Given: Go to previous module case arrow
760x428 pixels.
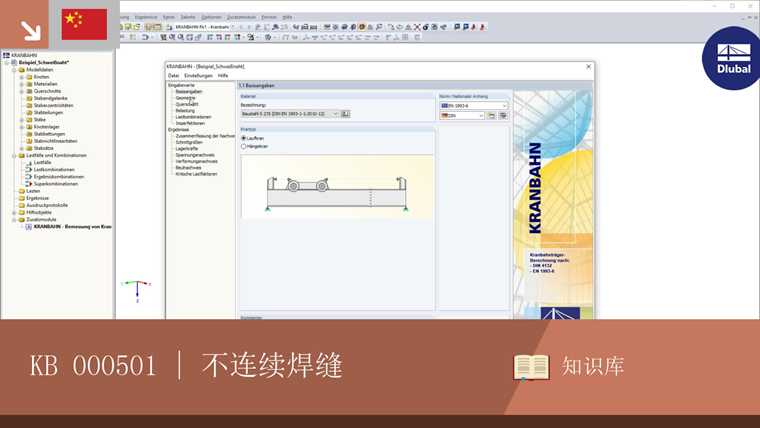Looking at the screenshot, I should (x=241, y=27).
